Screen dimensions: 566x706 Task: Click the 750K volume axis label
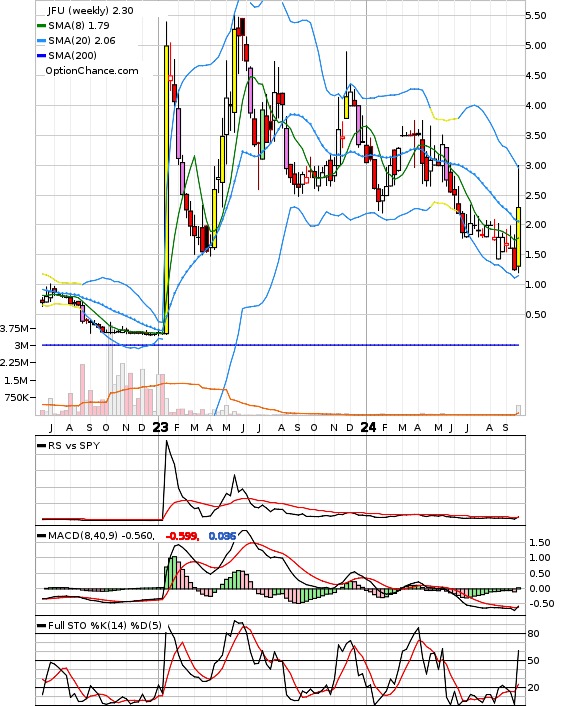[x=17, y=398]
